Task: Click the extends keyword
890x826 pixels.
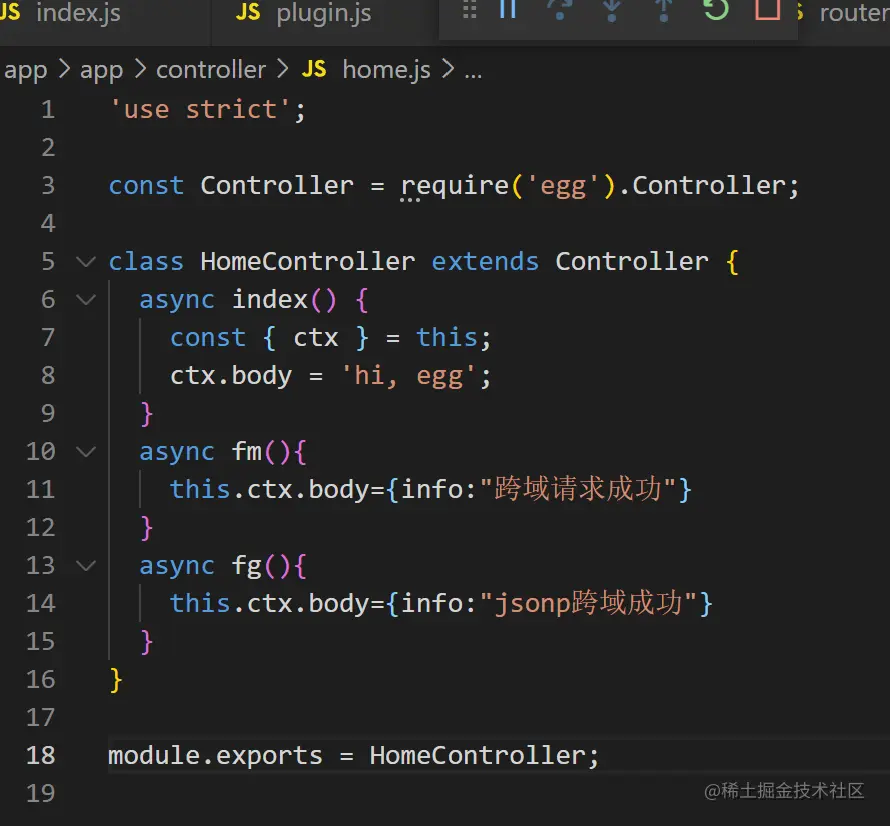Action: (x=485, y=262)
